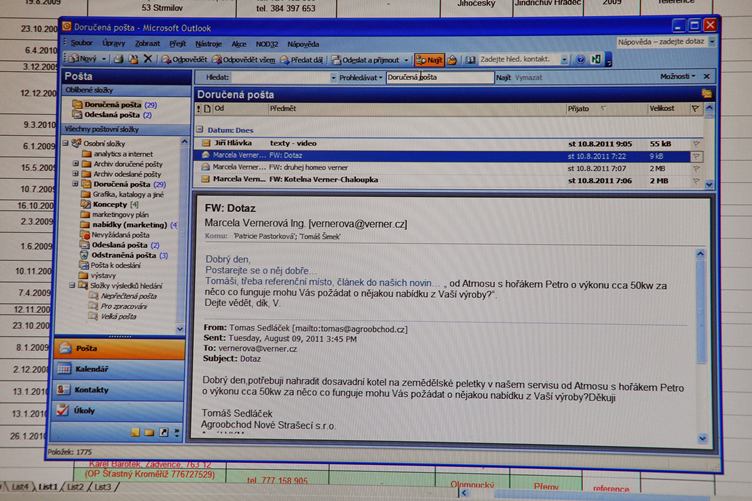Viewport: 752px width, 501px height.
Task: Click the blue help question icon
Action: 580,59
